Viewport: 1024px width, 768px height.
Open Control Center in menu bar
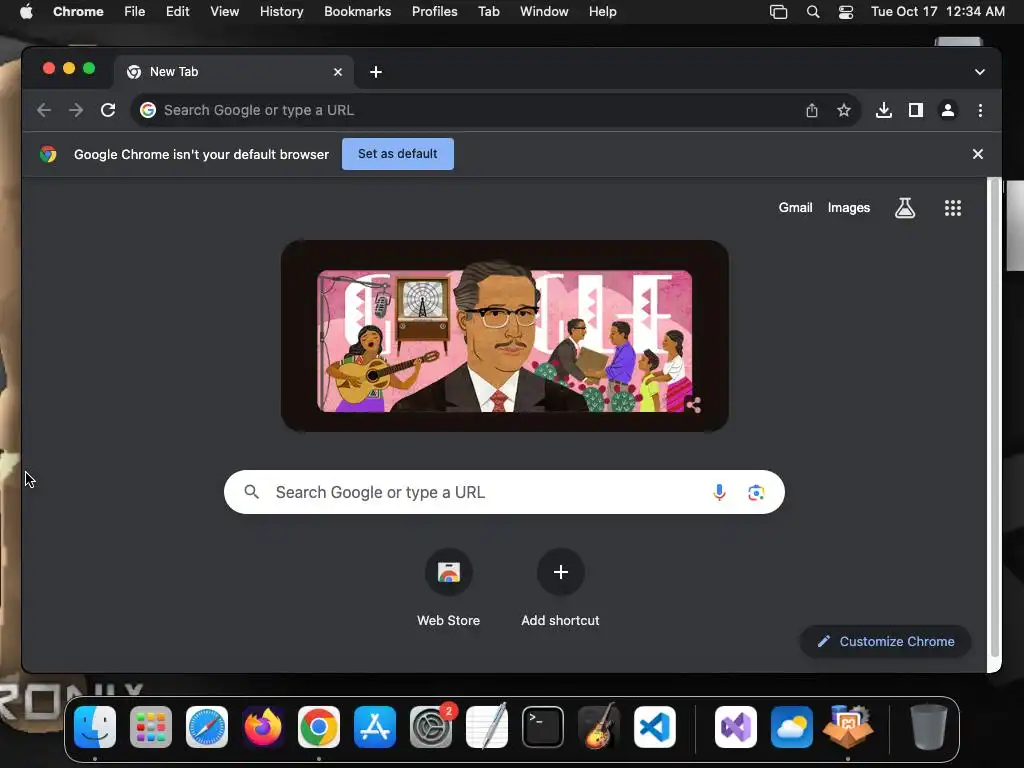tap(846, 12)
